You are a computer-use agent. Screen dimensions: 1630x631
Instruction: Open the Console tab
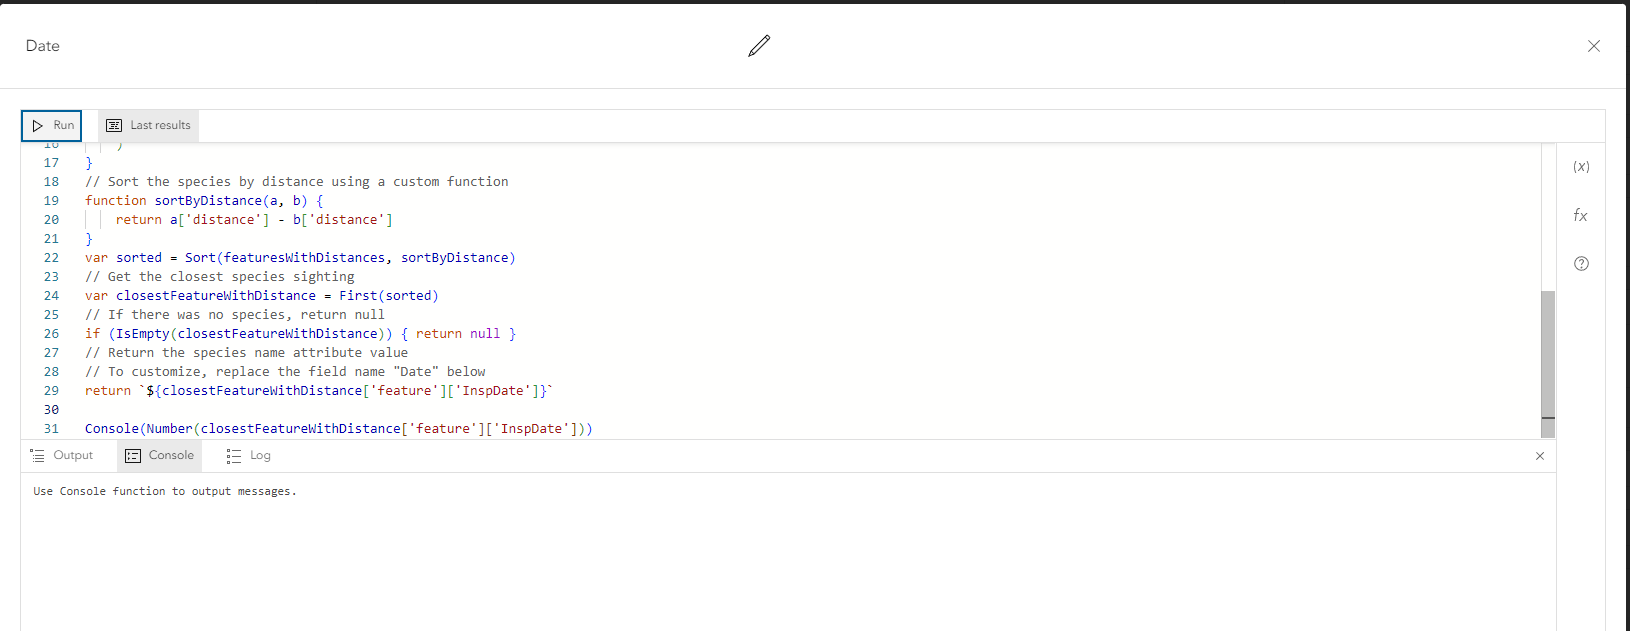[x=160, y=455]
